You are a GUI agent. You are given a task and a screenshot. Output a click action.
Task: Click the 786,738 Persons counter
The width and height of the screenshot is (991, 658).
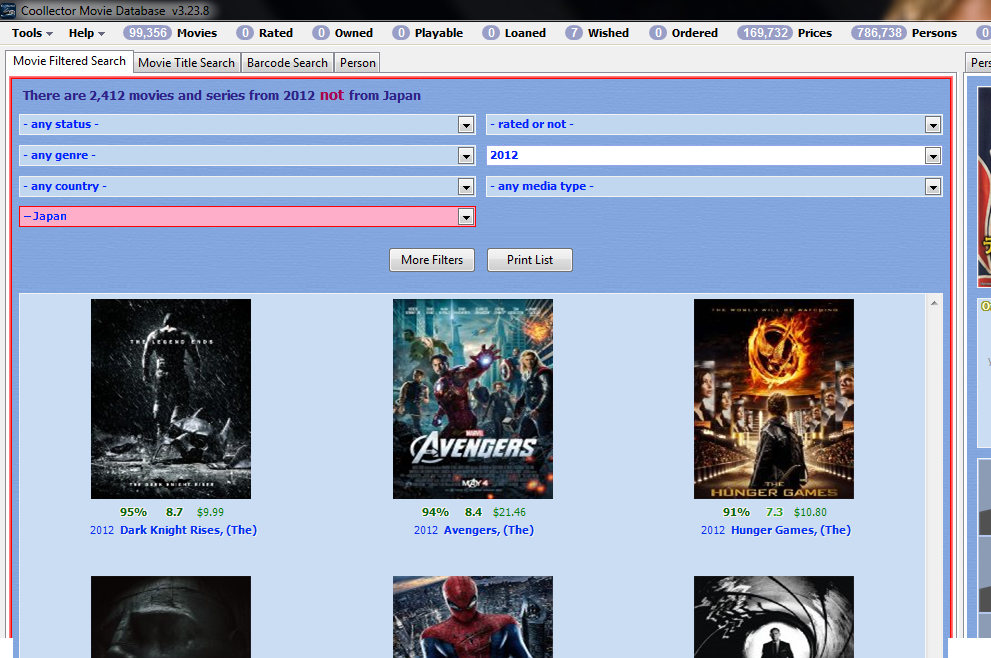[x=904, y=33]
